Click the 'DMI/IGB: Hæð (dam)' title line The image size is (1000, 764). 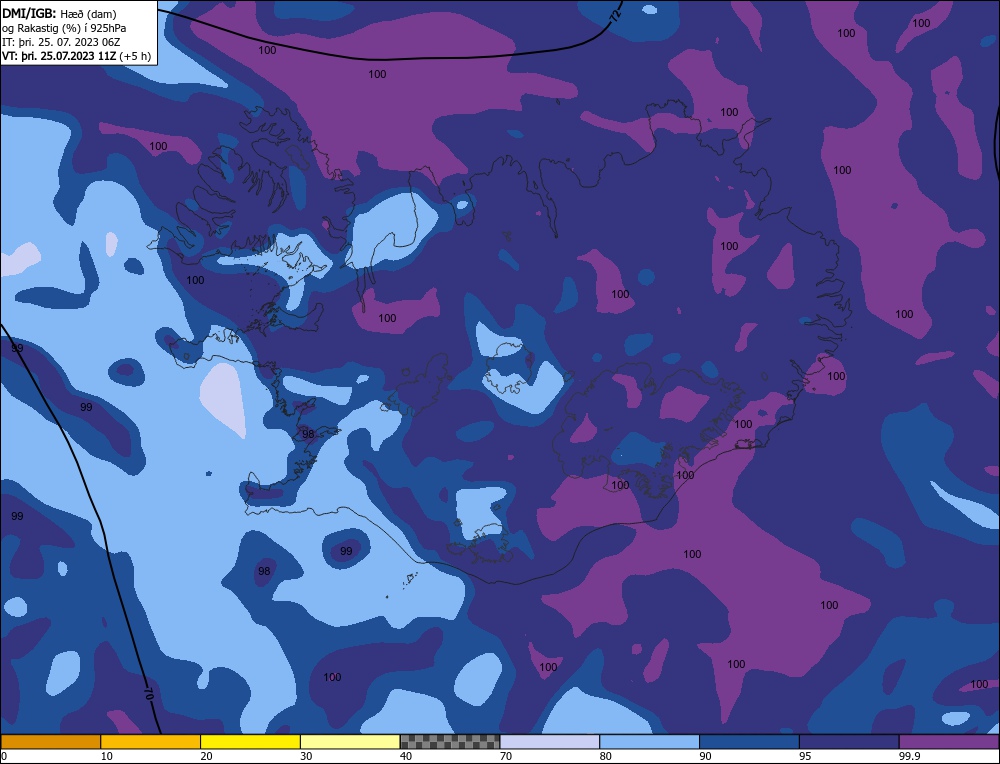pos(59,13)
